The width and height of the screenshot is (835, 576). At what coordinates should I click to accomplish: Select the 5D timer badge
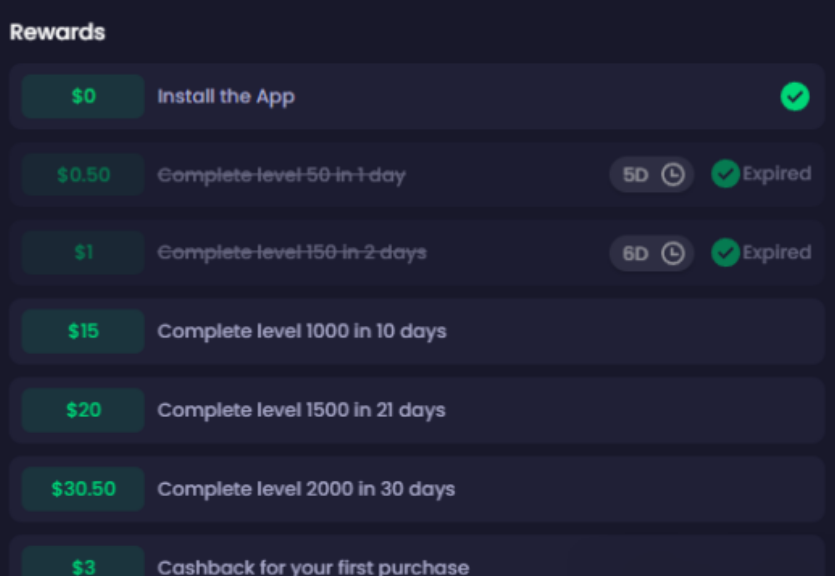pos(651,175)
